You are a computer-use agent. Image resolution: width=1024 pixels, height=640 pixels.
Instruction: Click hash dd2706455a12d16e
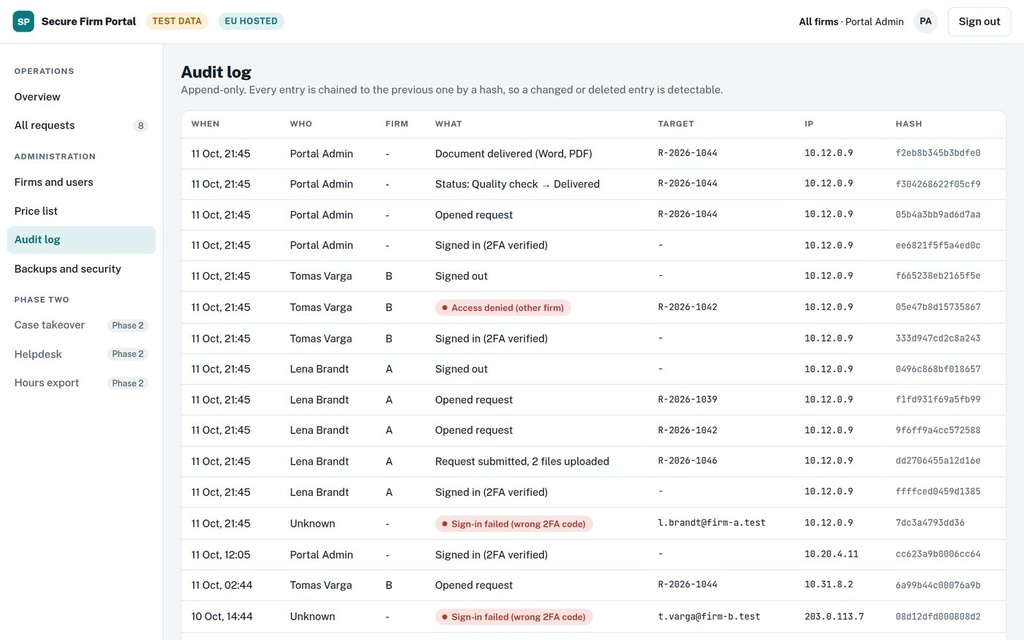click(938, 460)
